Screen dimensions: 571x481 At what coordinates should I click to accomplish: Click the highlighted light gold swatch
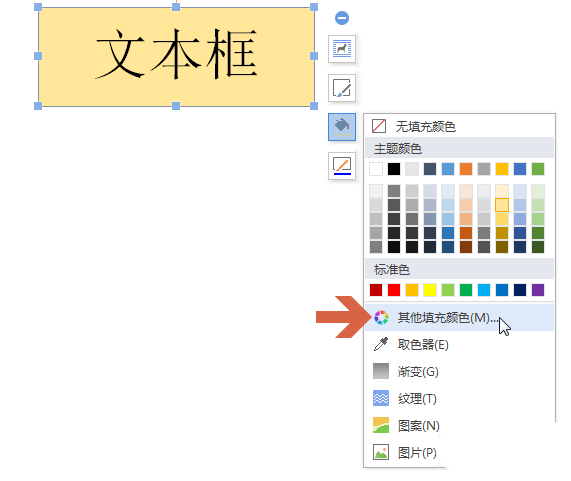(502, 205)
